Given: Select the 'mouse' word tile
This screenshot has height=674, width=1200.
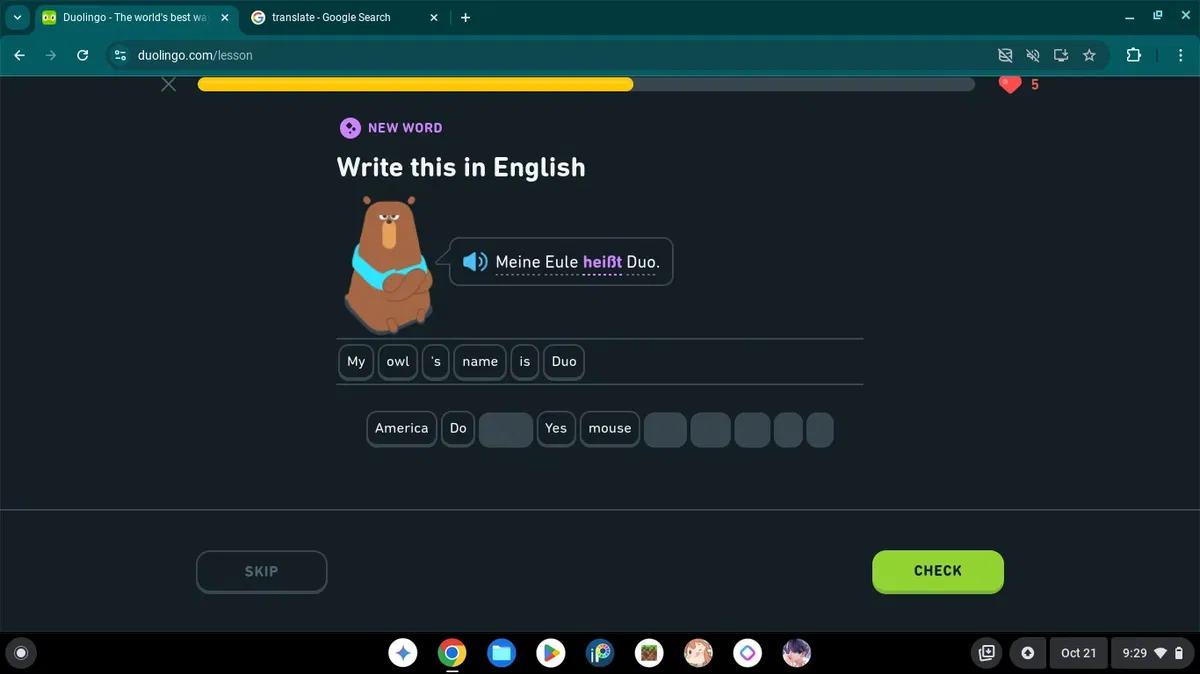Looking at the screenshot, I should [x=609, y=428].
